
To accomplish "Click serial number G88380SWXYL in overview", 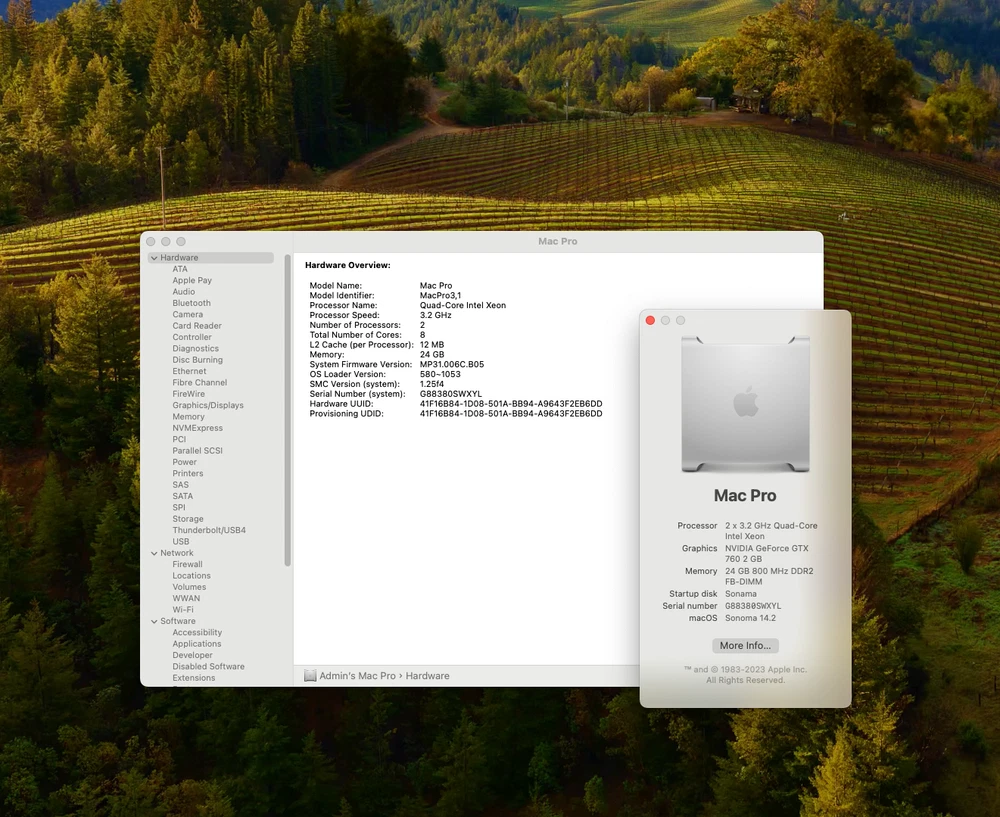I will 451,394.
